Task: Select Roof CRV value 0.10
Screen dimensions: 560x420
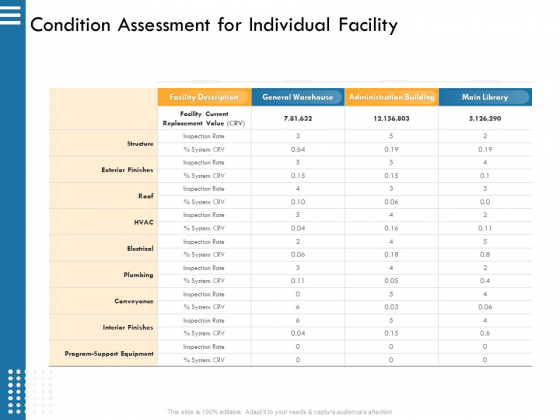Action: pyautogui.click(x=298, y=202)
